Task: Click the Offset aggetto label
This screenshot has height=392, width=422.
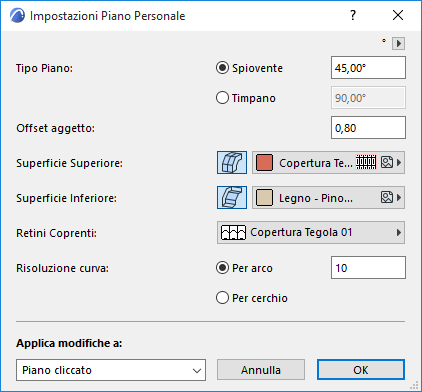Action: point(56,128)
